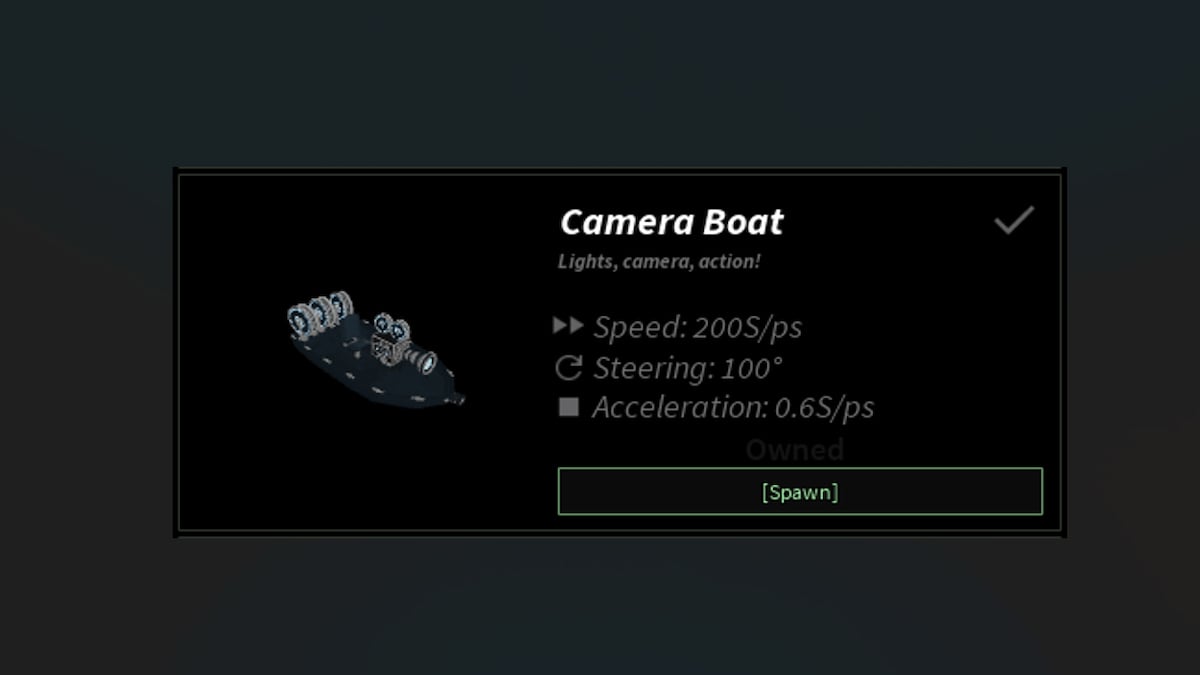Click the faded Owned label
Screen dimensions: 1200x675
[795, 450]
